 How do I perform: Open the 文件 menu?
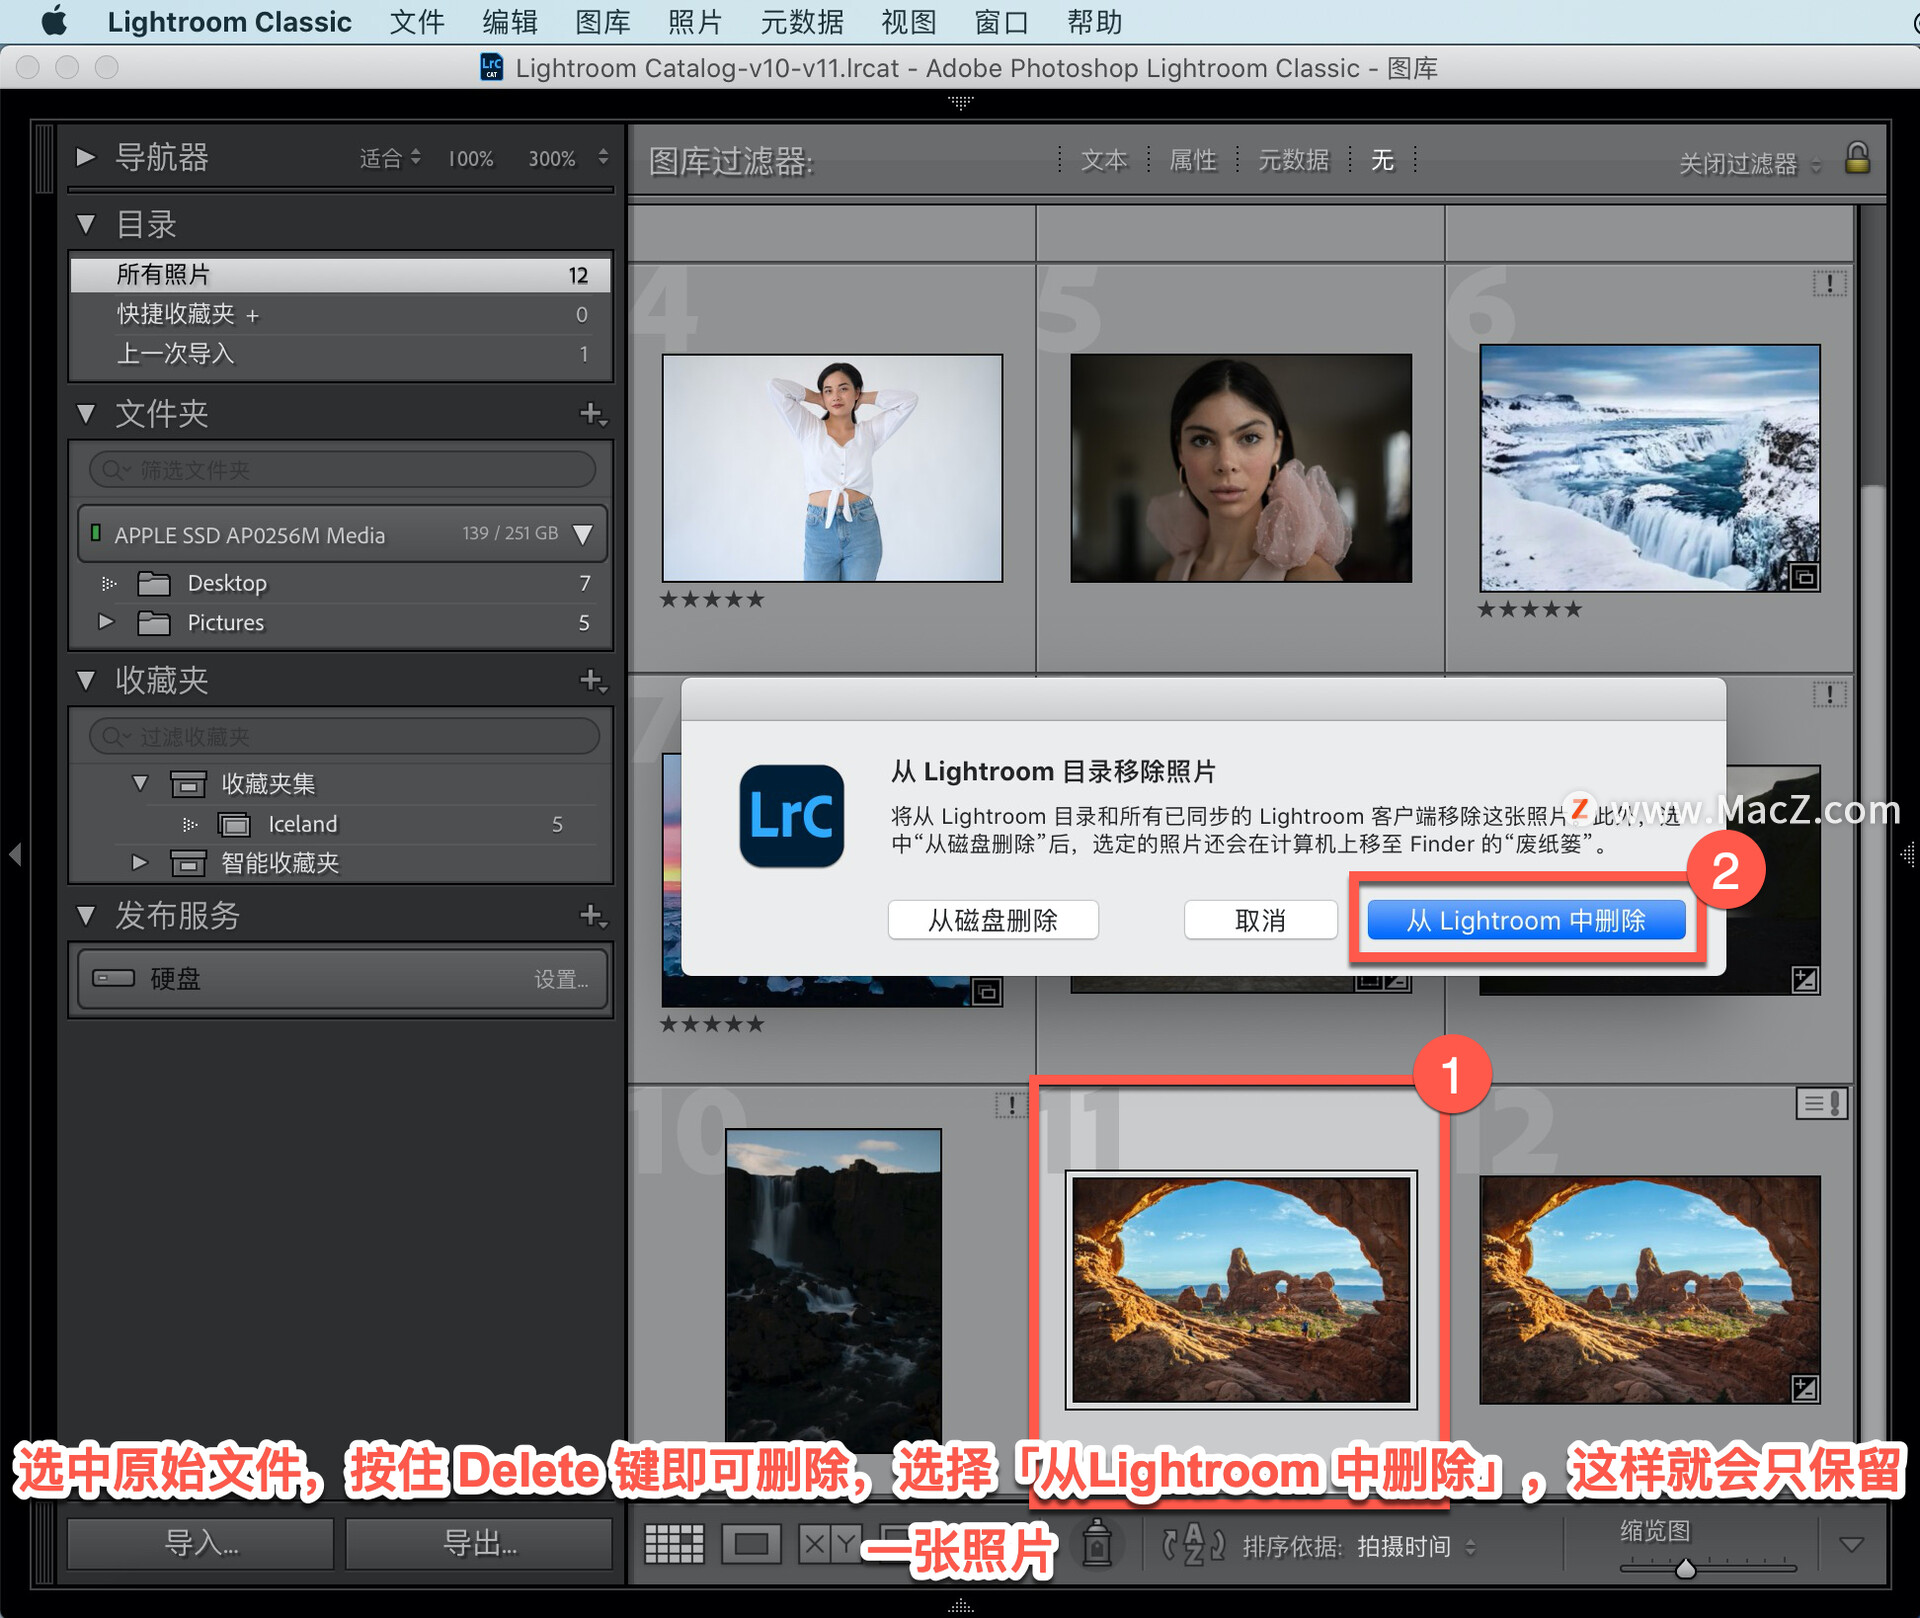tap(416, 21)
